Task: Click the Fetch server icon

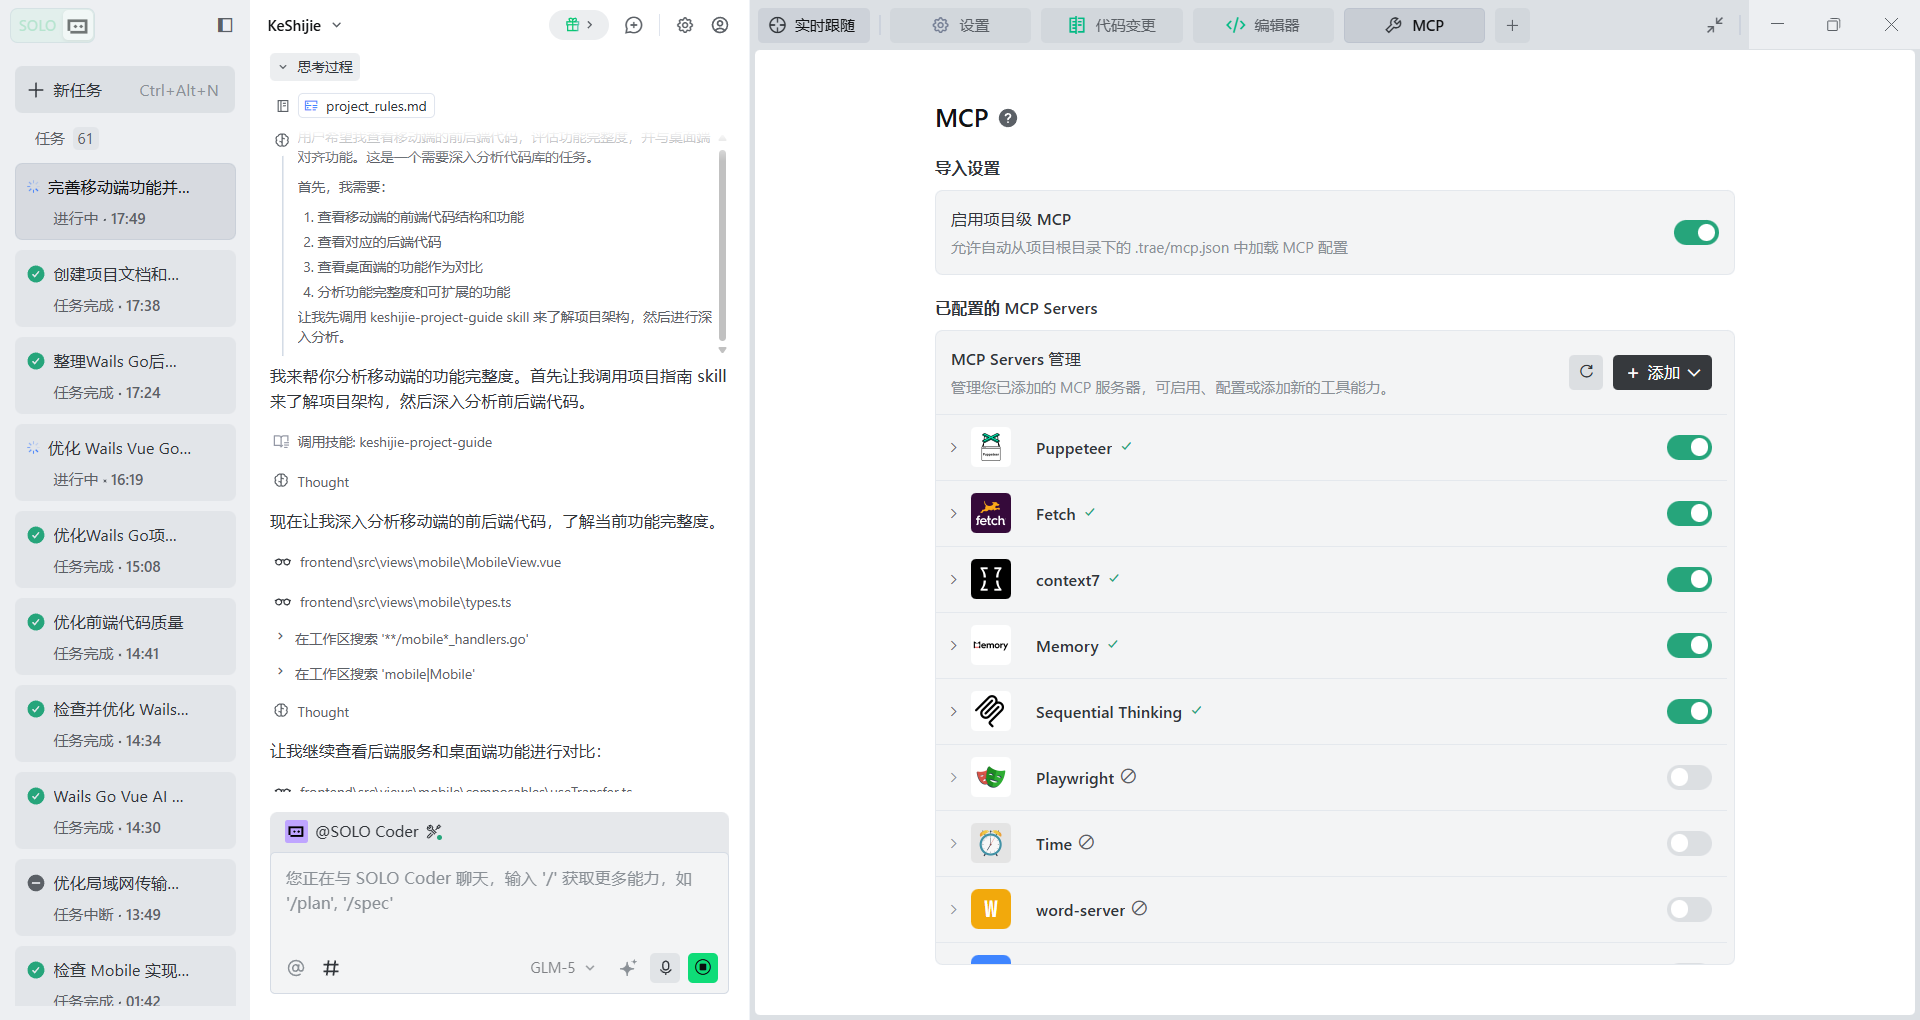Action: (991, 513)
